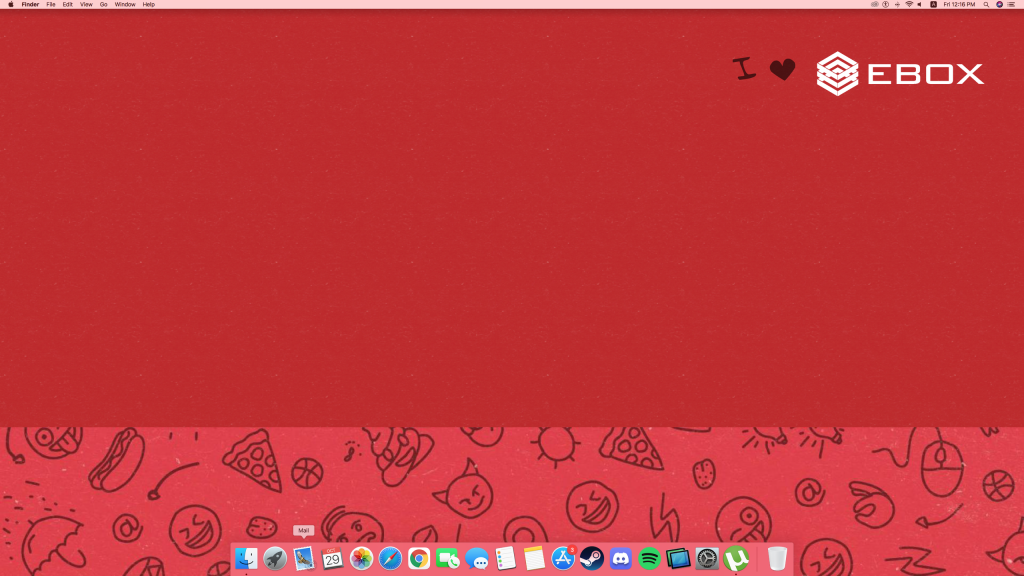
Task: Open Reminders list icon in dock
Action: click(505, 558)
